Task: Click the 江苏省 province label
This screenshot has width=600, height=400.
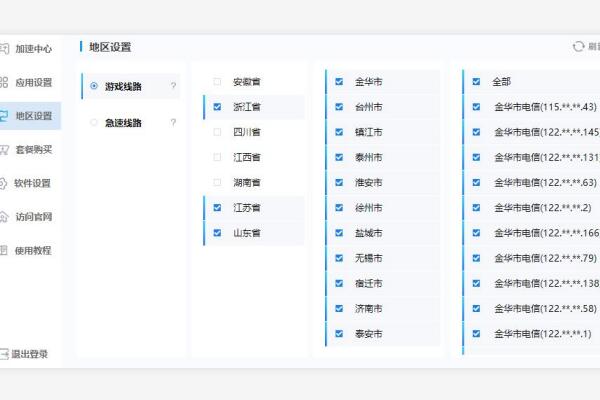Action: point(247,208)
